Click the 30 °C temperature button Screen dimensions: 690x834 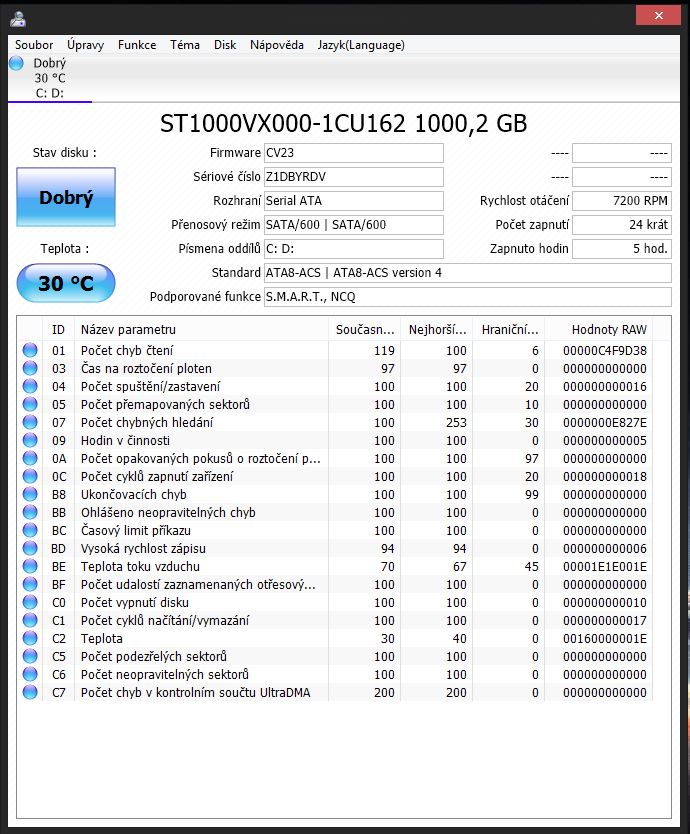66,283
